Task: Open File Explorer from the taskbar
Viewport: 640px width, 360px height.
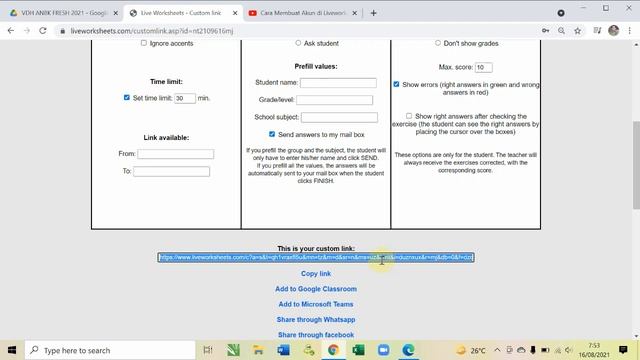Action: (258, 350)
